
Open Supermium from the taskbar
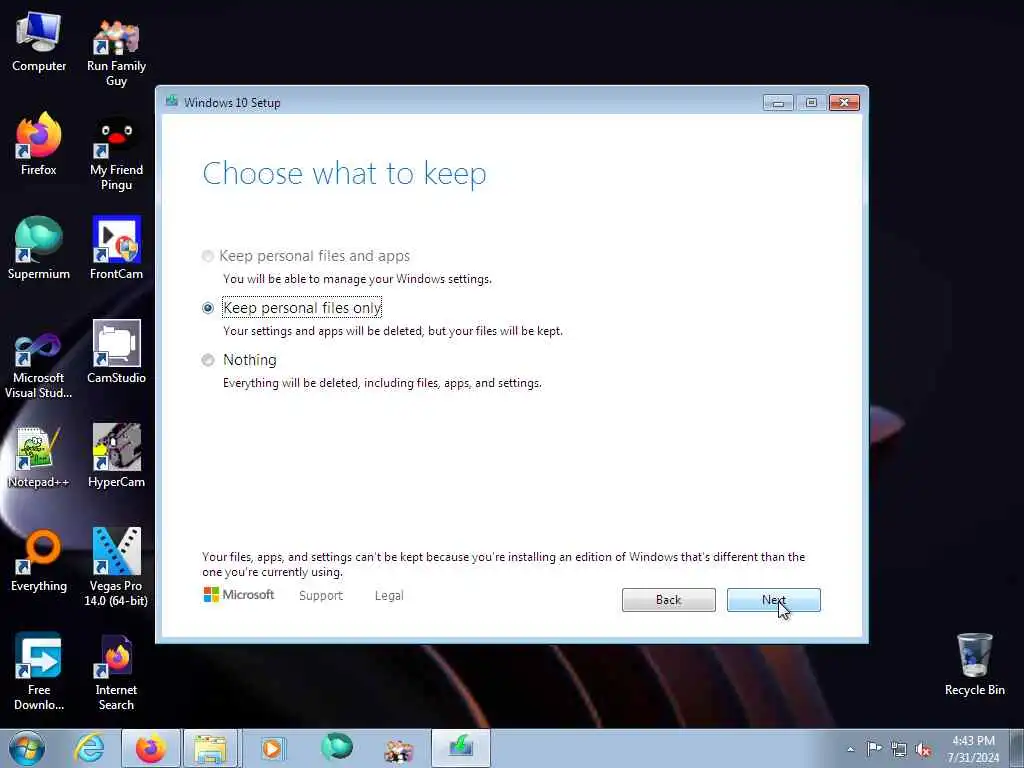[337, 747]
